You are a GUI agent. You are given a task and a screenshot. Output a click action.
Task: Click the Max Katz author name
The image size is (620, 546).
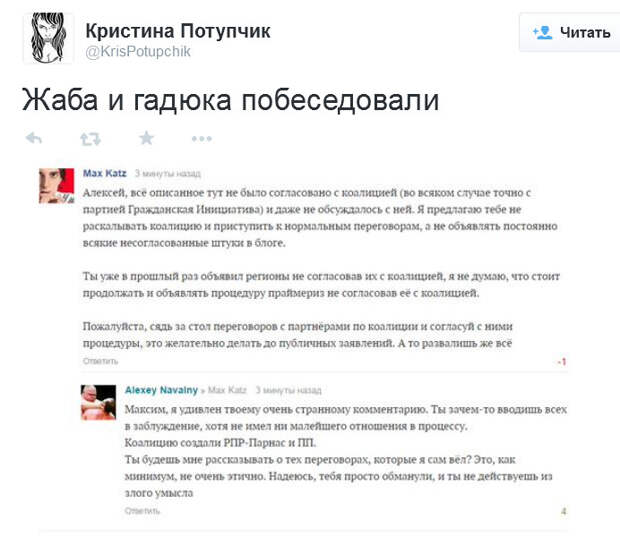click(x=105, y=173)
